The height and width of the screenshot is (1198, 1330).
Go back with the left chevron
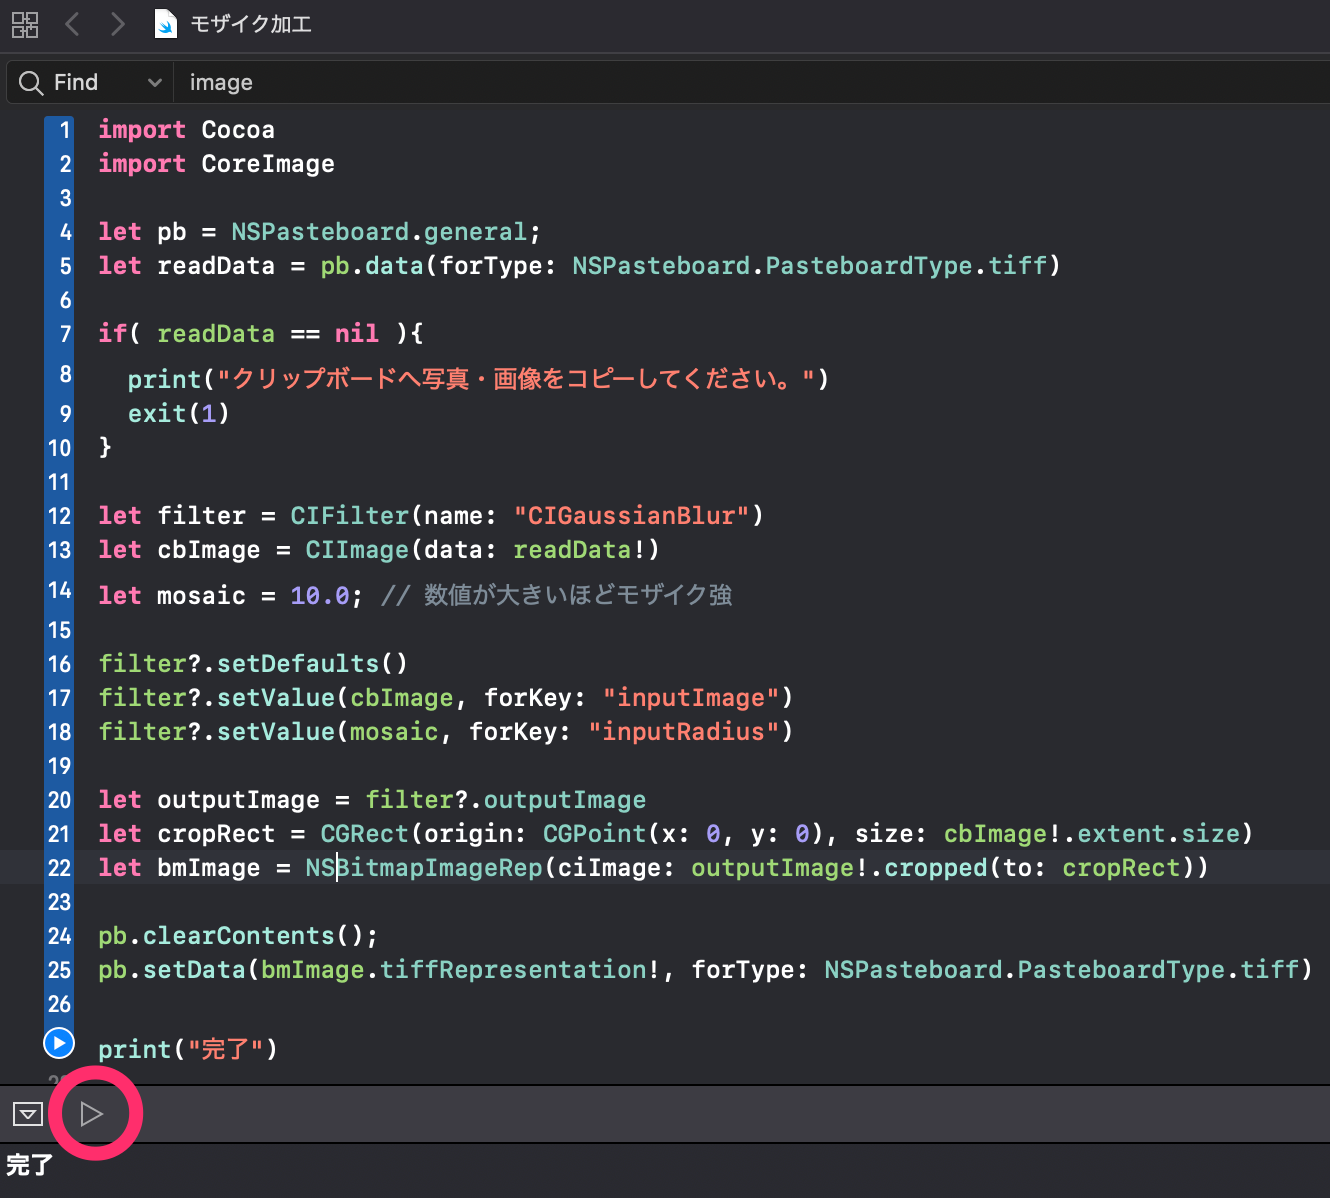(x=72, y=24)
